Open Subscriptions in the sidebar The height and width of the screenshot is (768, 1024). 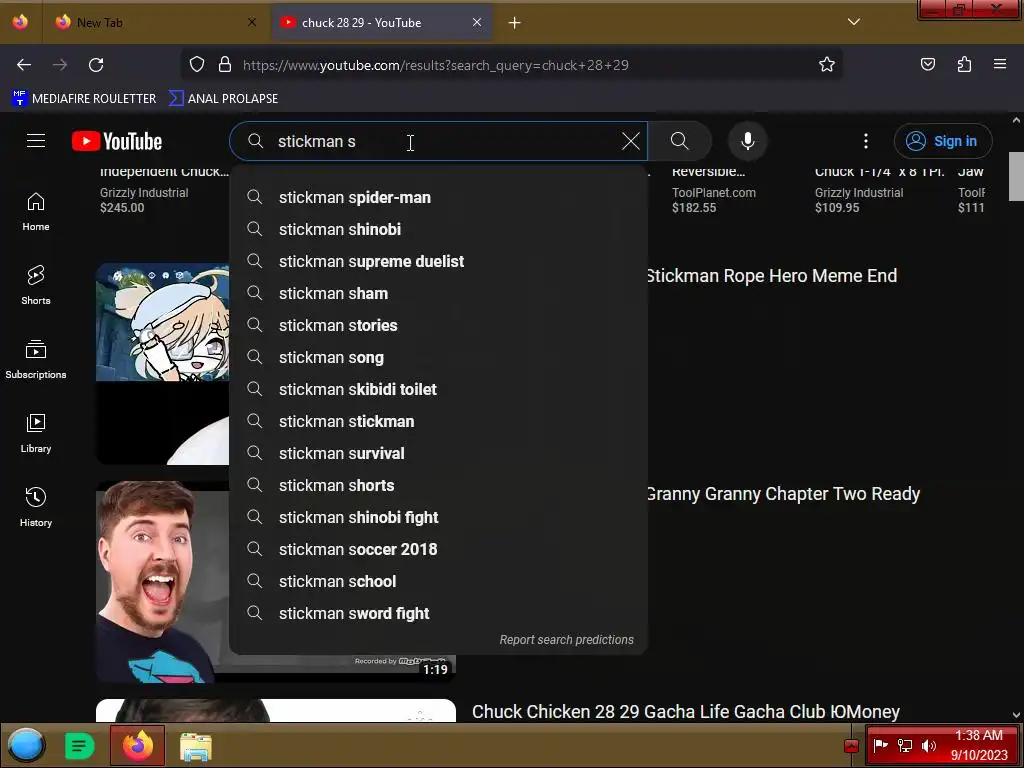36,360
